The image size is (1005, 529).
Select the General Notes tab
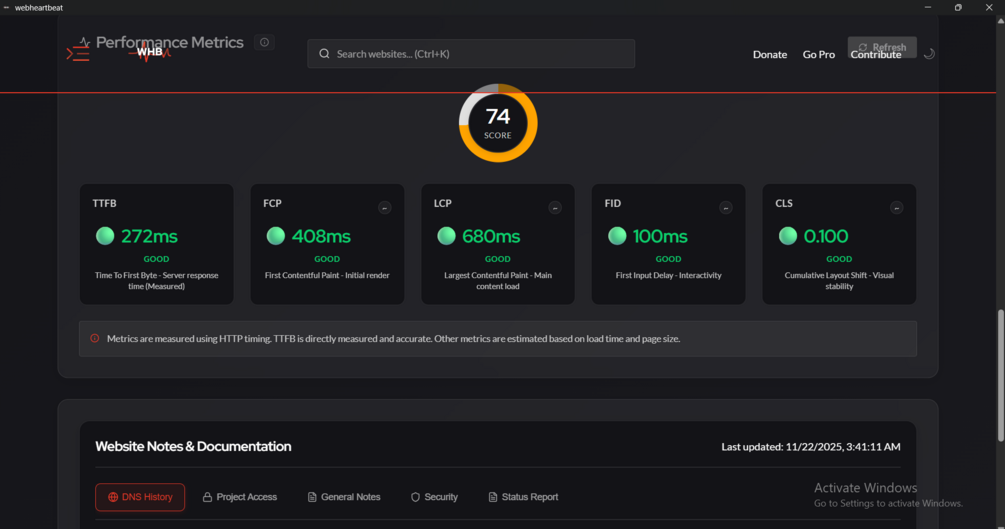coord(344,497)
